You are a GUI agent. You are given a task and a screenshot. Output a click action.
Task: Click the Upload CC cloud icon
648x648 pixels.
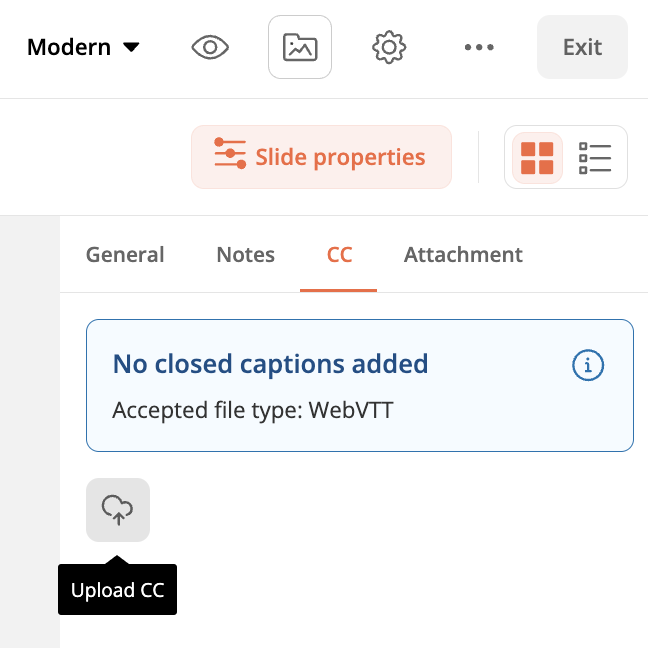coord(118,510)
